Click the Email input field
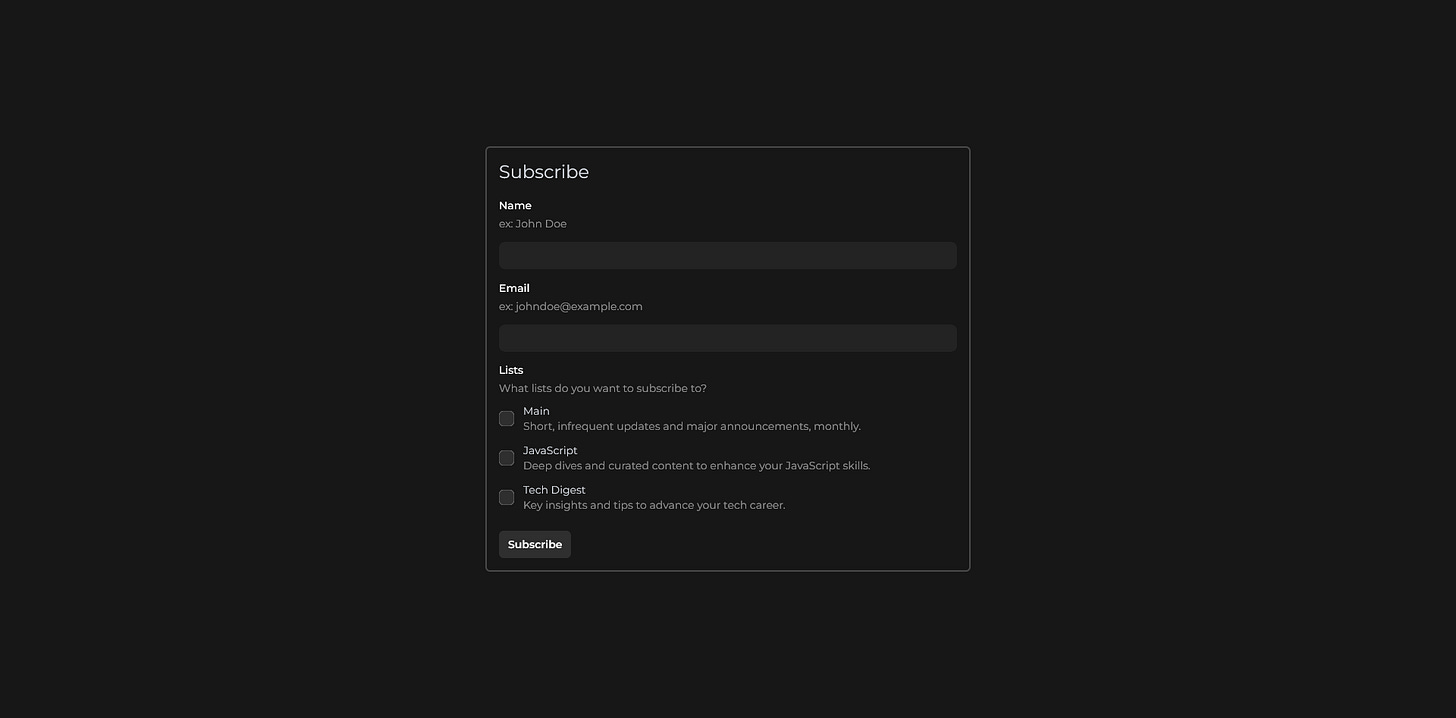 coord(727,338)
